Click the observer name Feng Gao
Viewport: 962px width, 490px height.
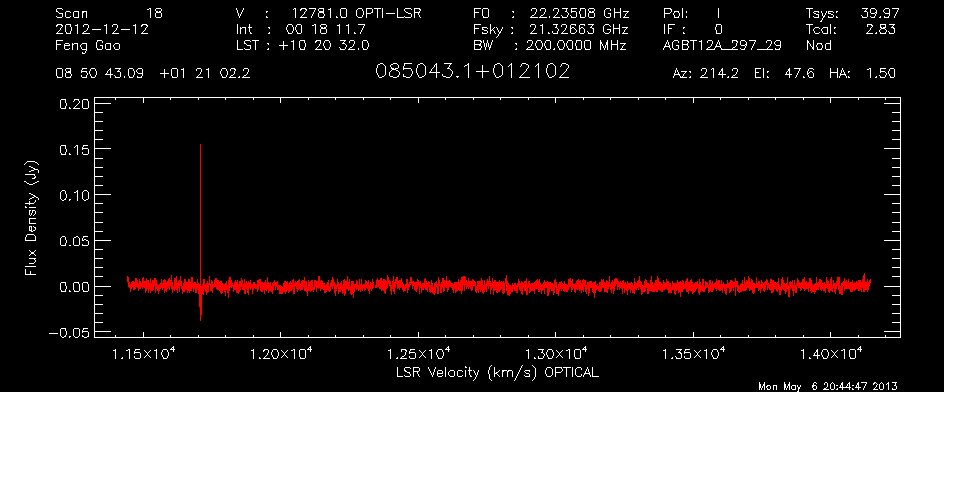(x=88, y=46)
